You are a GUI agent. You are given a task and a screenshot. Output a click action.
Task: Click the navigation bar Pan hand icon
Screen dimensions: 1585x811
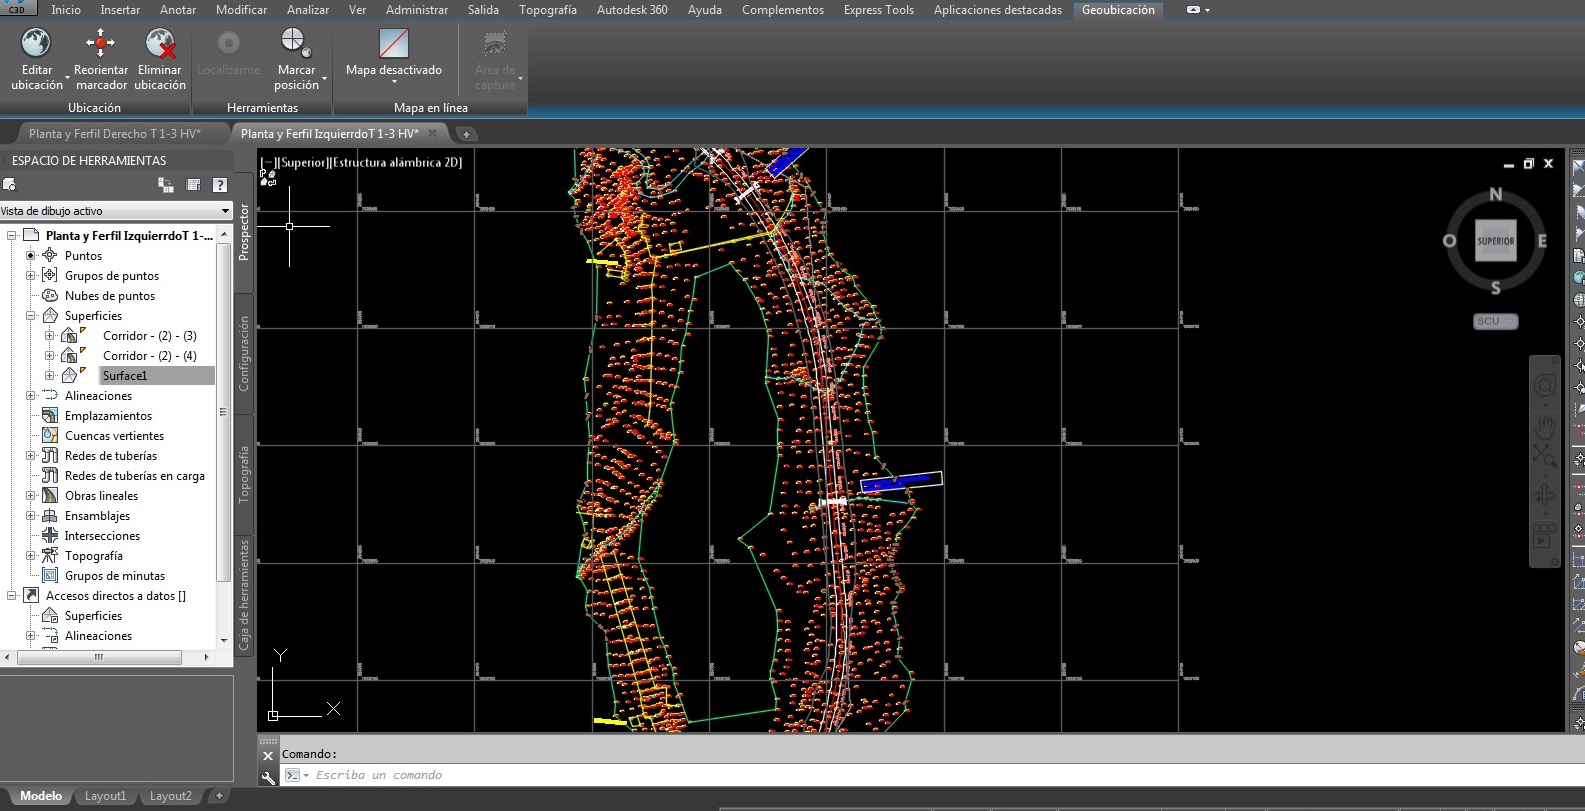[x=1545, y=429]
